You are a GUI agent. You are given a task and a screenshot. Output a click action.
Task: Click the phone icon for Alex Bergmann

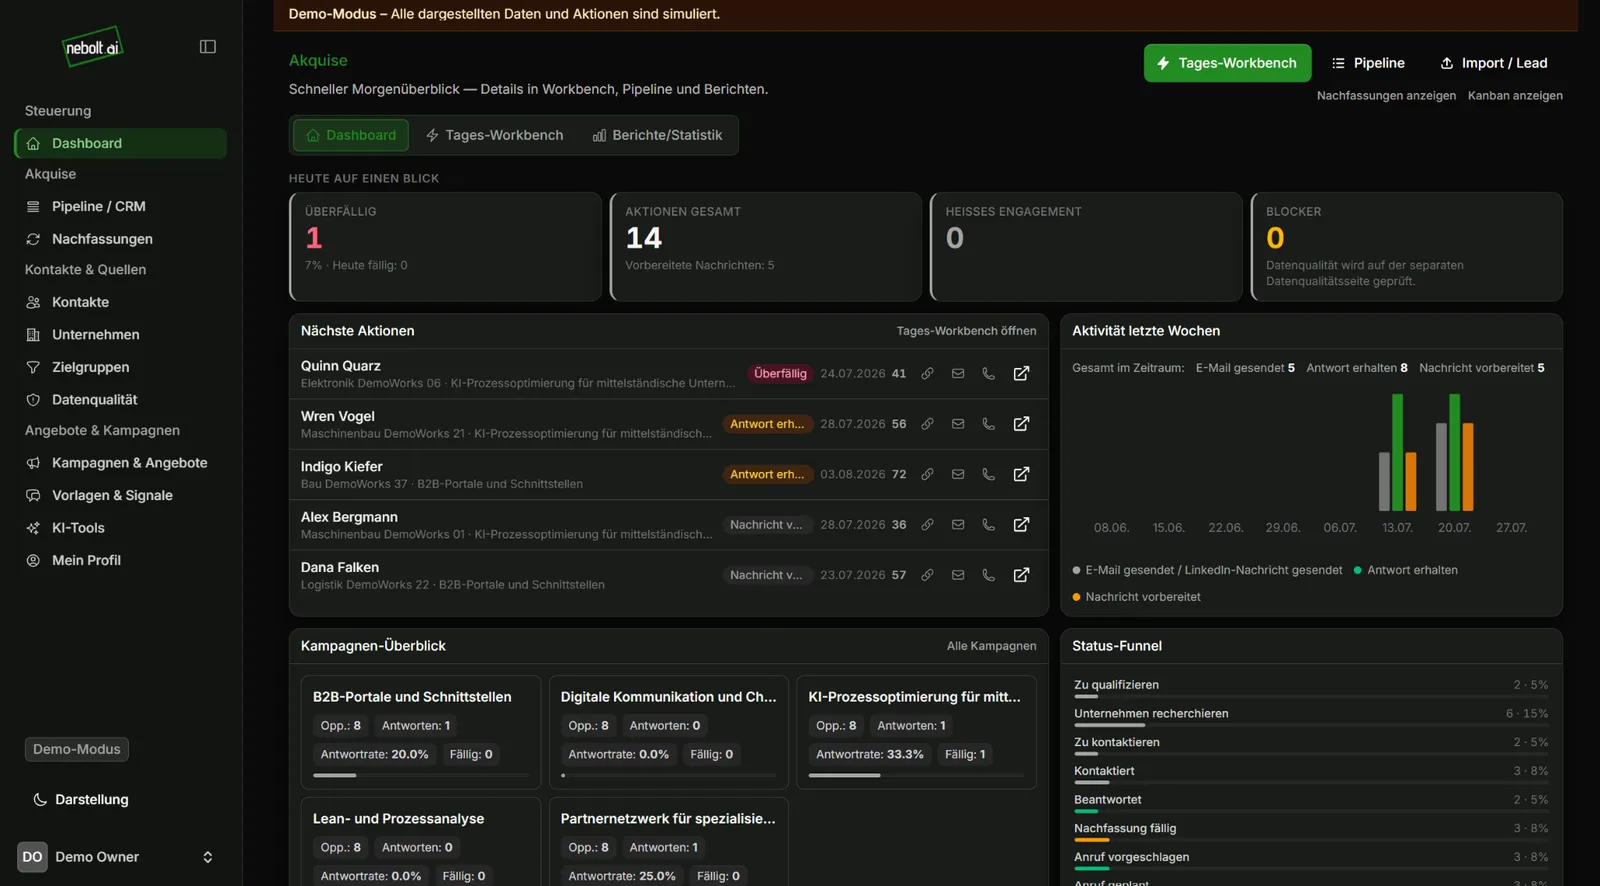pos(988,525)
